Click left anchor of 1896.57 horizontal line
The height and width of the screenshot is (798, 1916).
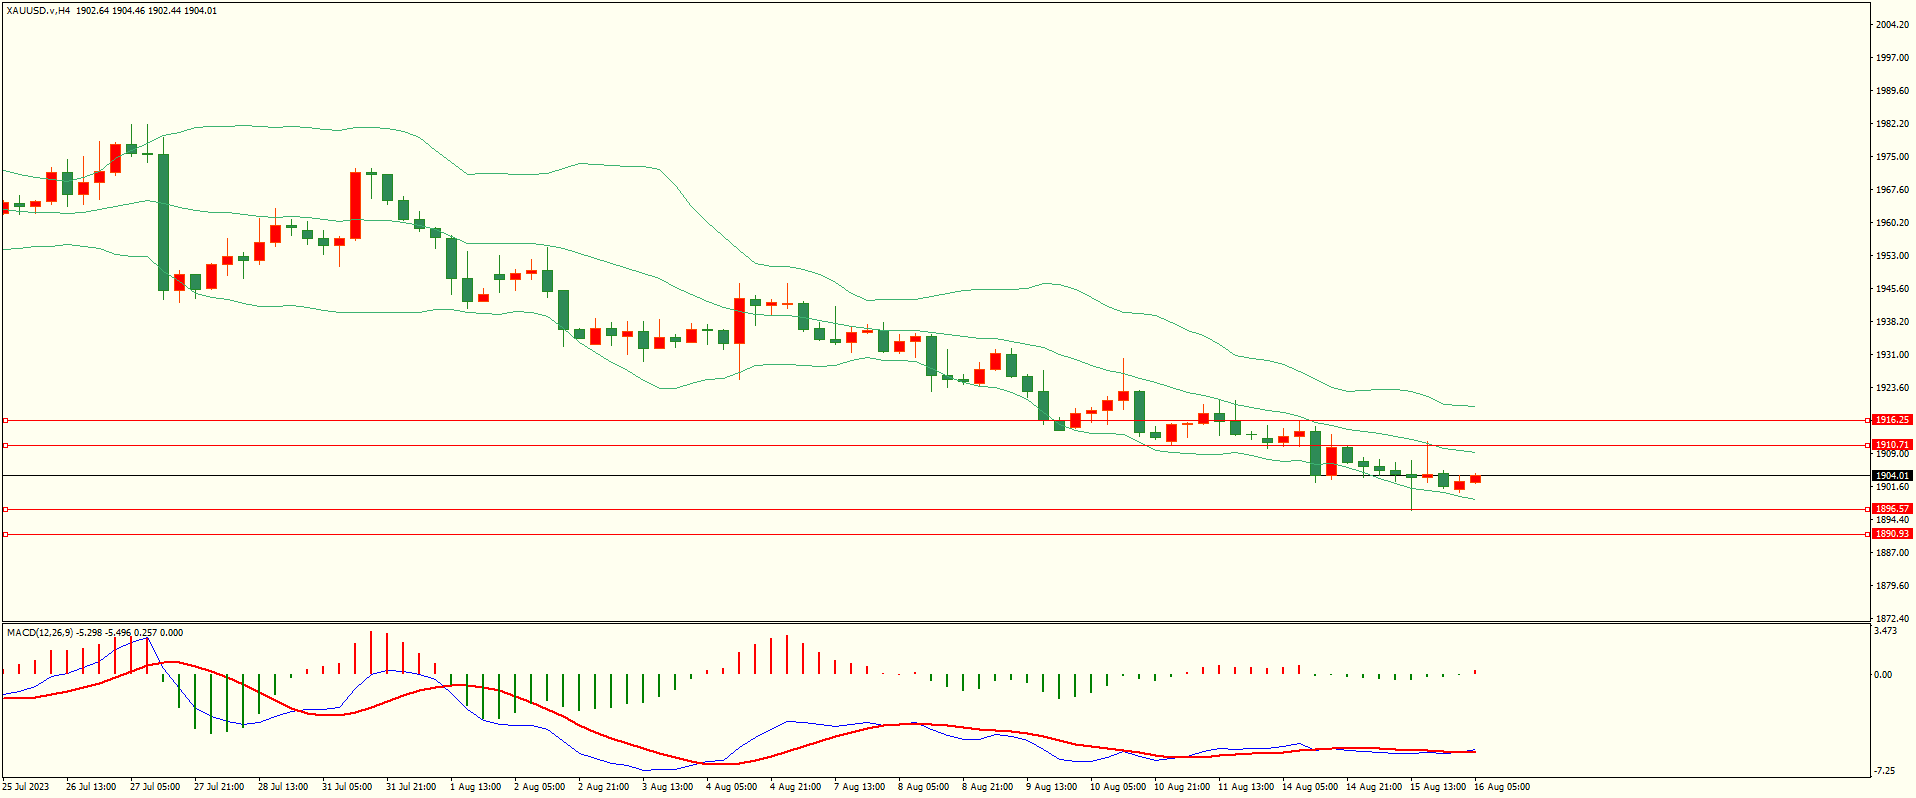[x=5, y=509]
